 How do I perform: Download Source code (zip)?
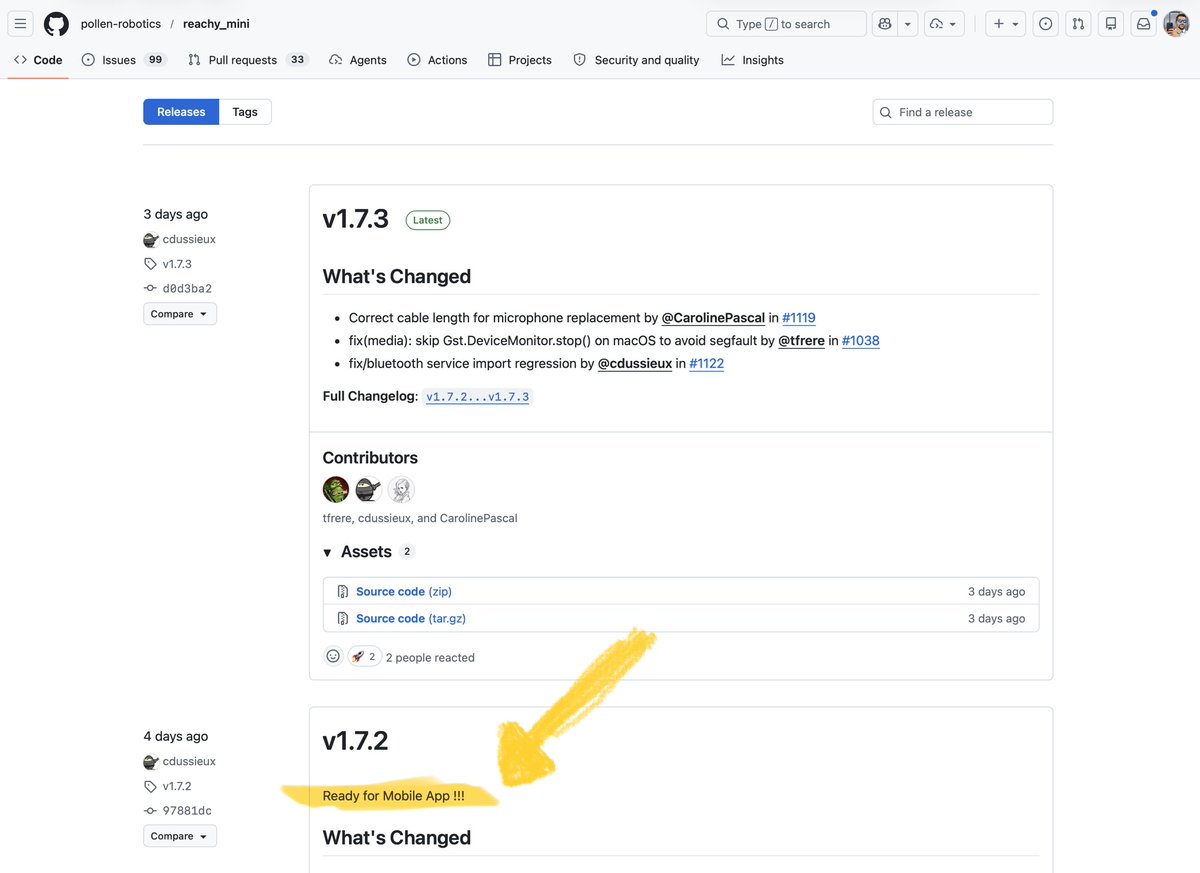(x=404, y=592)
